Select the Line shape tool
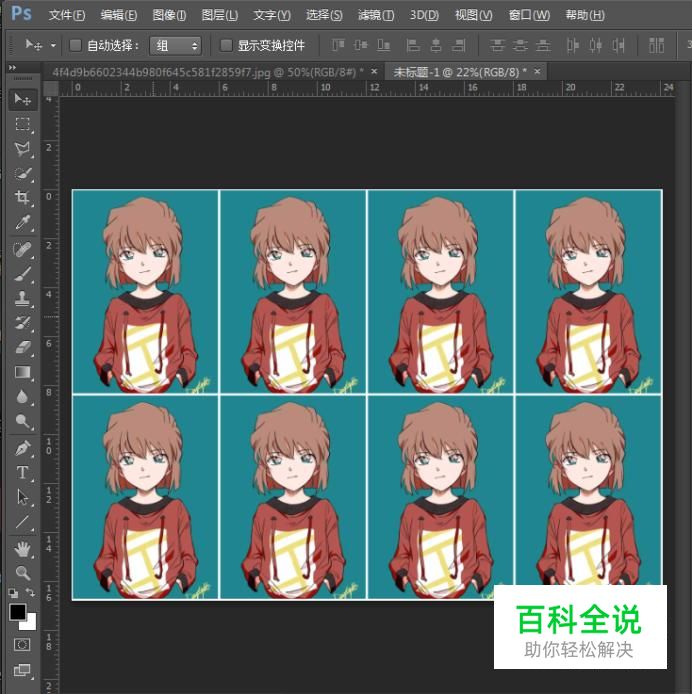 click(x=22, y=522)
